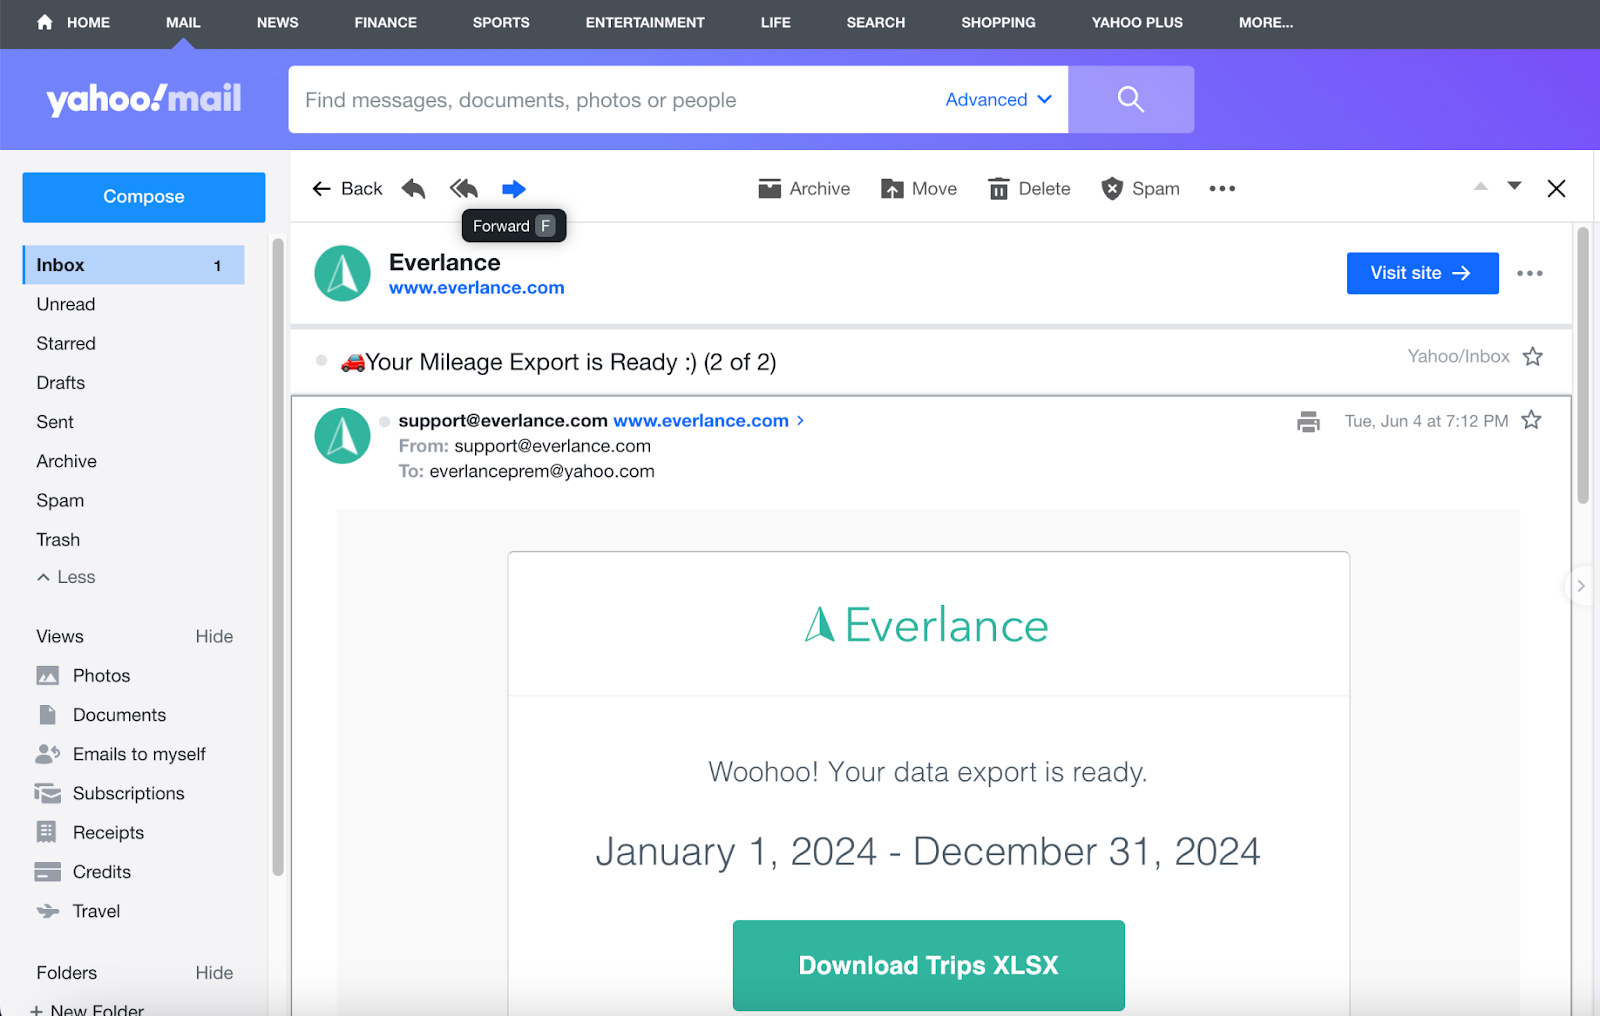This screenshot has height=1016, width=1600.
Task: Mark the message as Spam
Action: [1140, 189]
